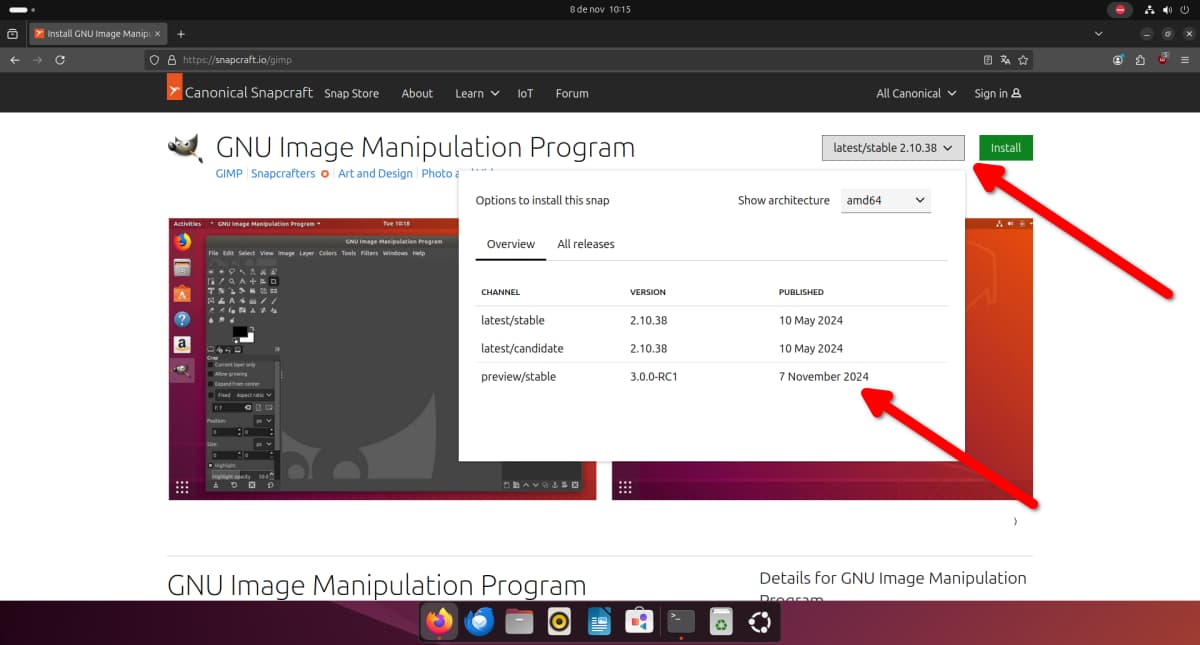Screen dimensions: 1200x645
Task: Open the latest/stable 2.10.38 channel dropdown
Action: 893,148
